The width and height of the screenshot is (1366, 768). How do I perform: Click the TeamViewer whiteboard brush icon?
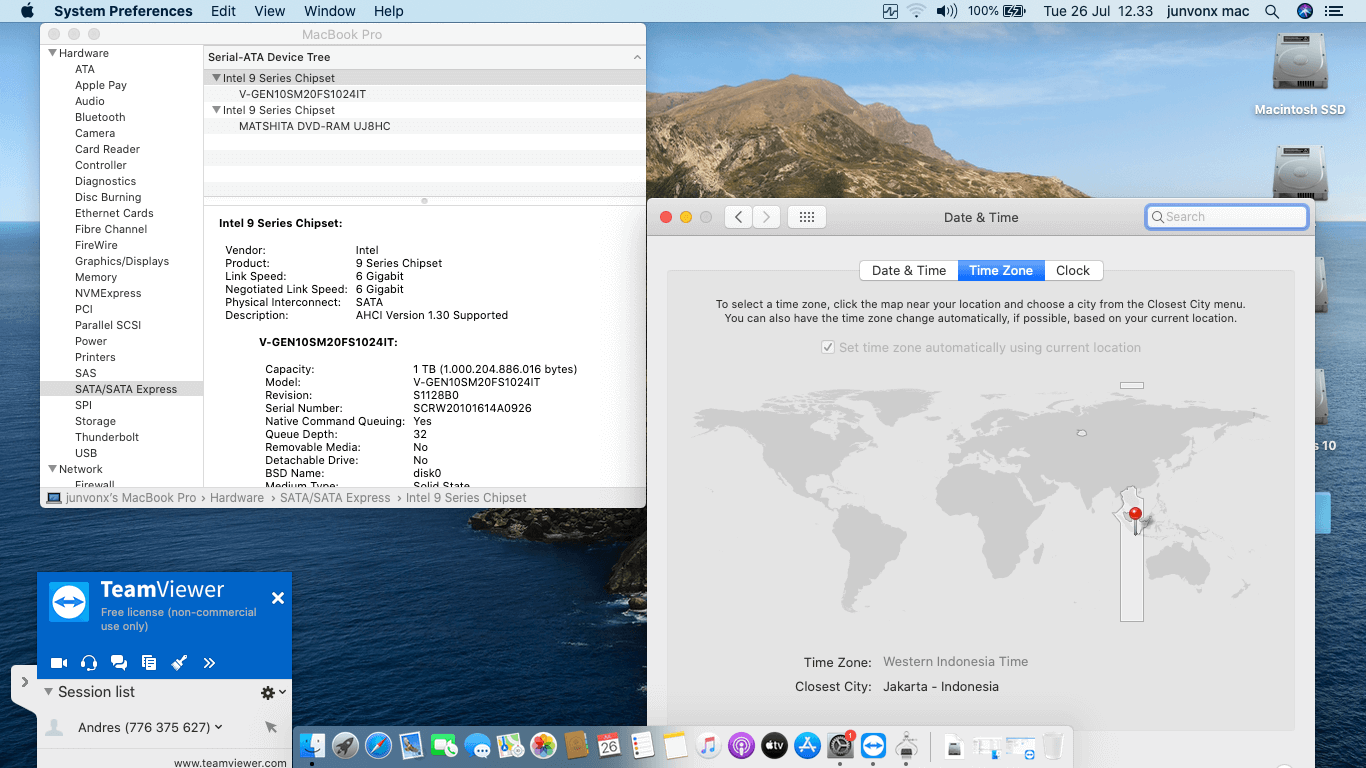click(x=179, y=663)
